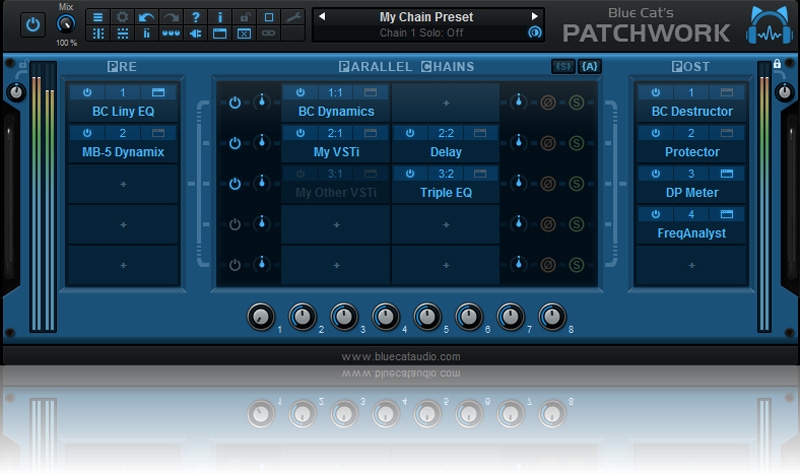
Task: Click the undo arrow in the toolbar
Action: (x=147, y=17)
